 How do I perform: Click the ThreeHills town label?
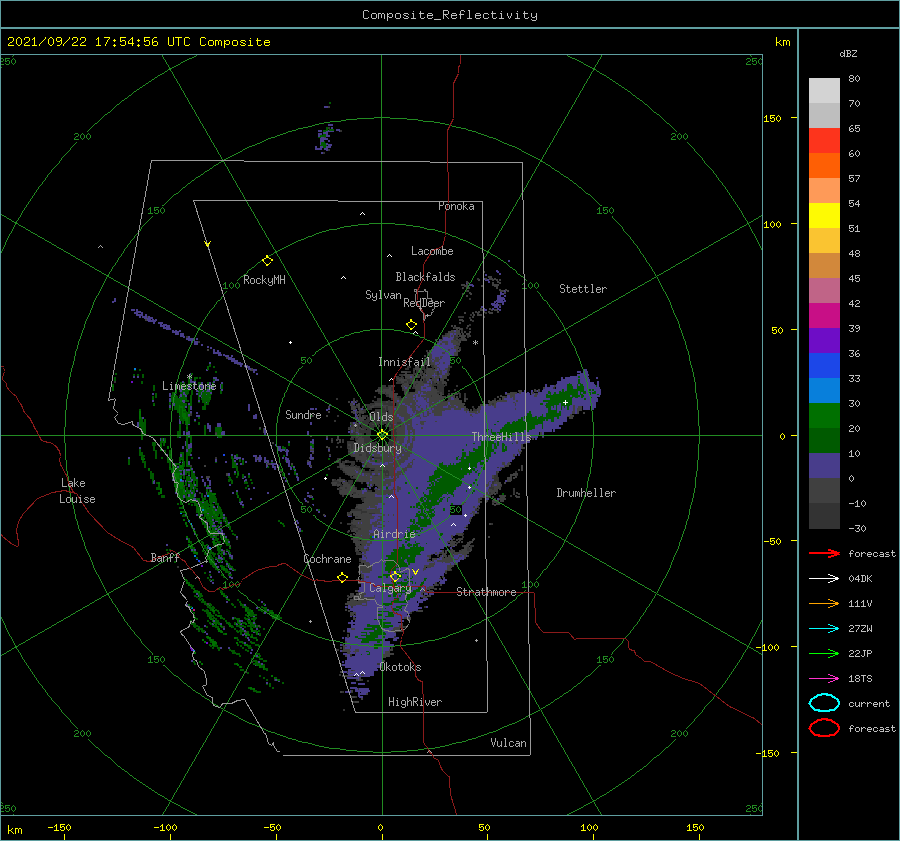tap(501, 437)
